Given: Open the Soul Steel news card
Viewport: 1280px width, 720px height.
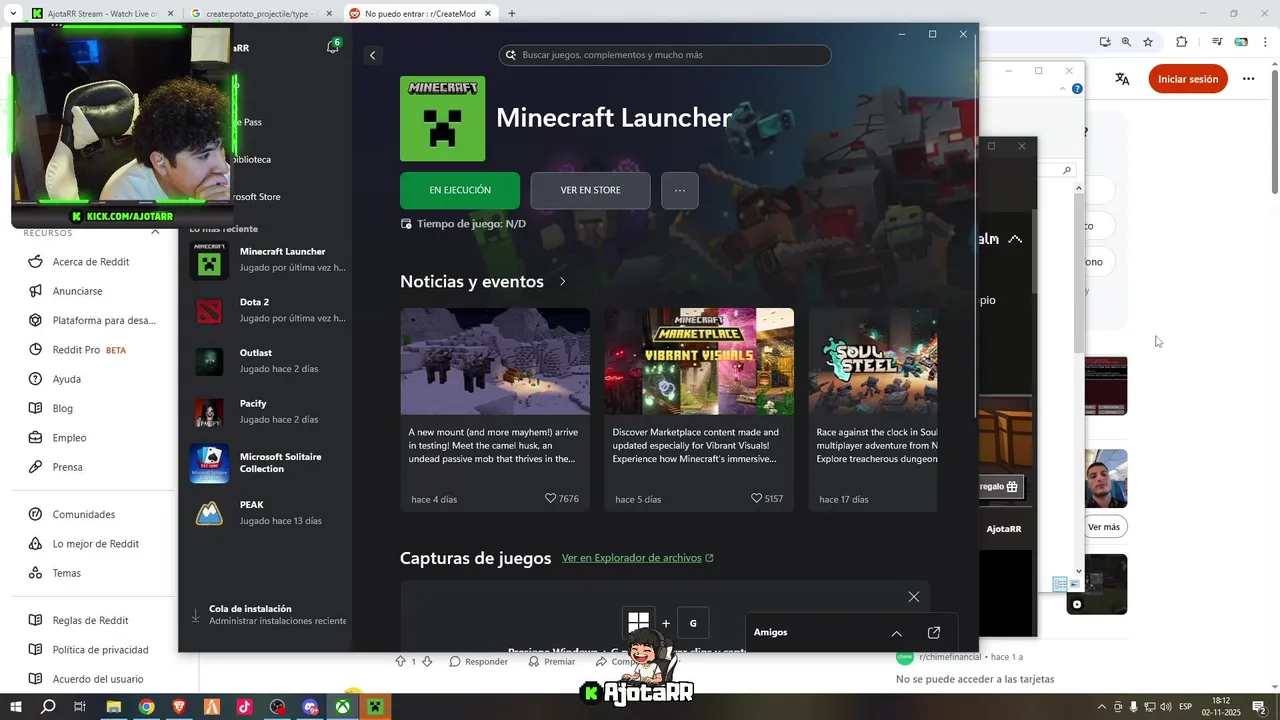Looking at the screenshot, I should 873,410.
